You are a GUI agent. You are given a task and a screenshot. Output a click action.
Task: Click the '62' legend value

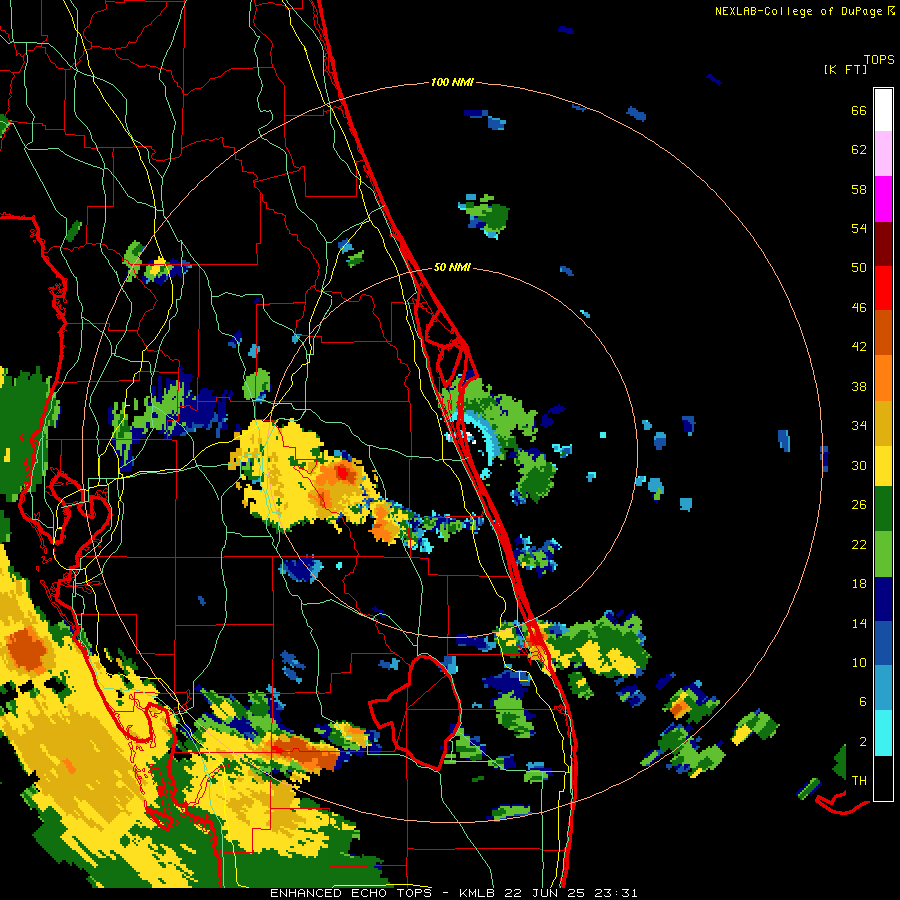pyautogui.click(x=859, y=150)
